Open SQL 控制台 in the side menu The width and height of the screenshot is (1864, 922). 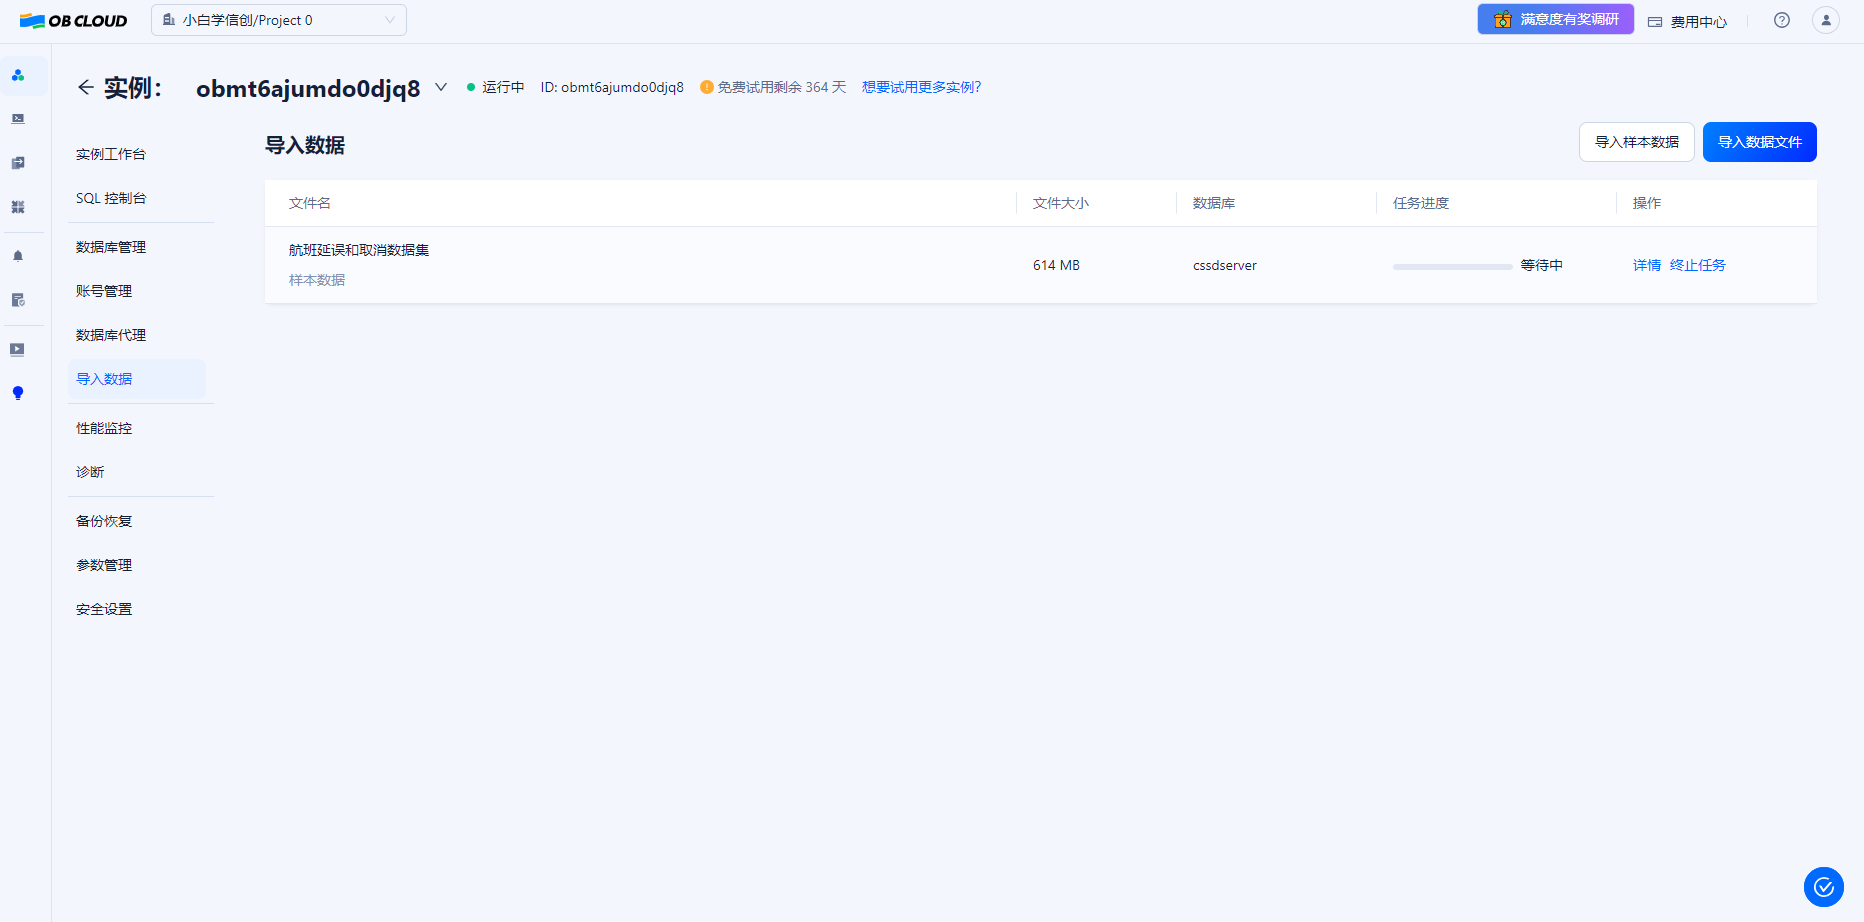[111, 198]
